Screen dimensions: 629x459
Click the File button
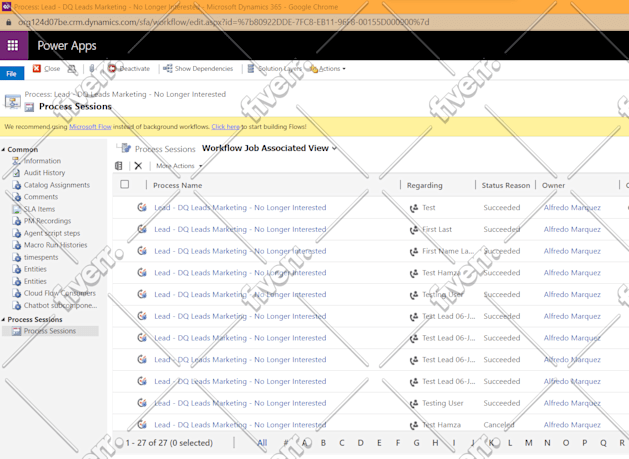(12, 73)
